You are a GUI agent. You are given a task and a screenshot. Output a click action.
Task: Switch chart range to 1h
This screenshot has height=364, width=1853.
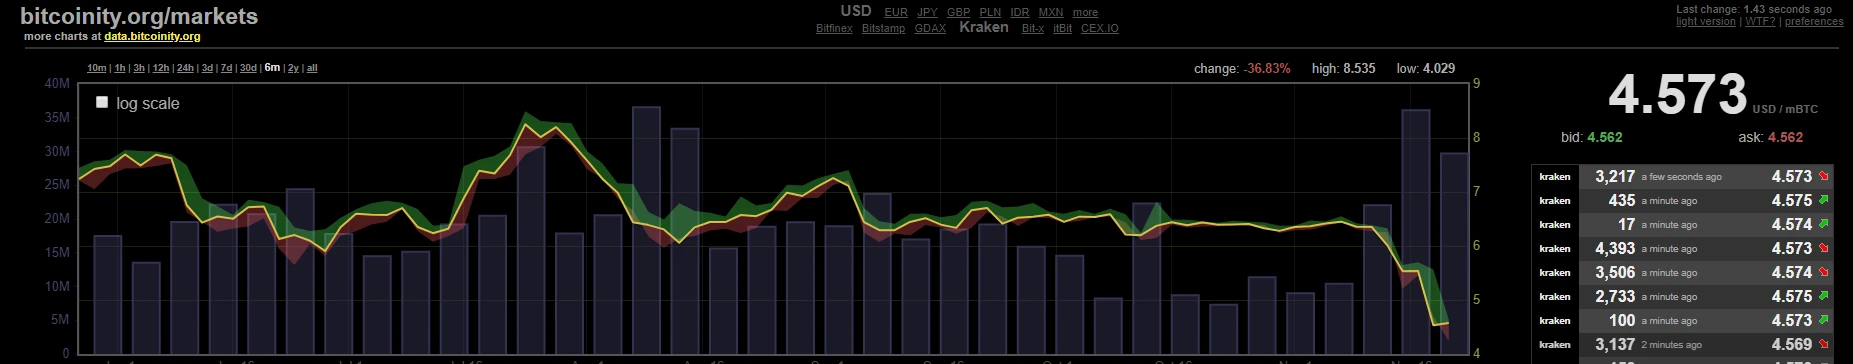pos(120,68)
